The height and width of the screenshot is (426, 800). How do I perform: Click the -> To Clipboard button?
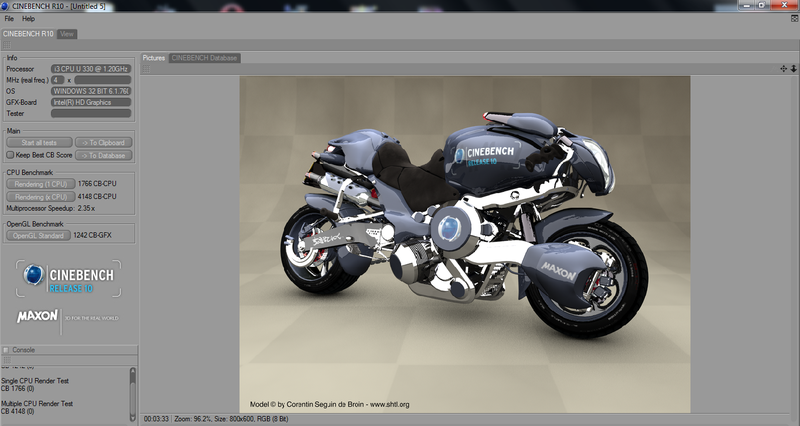(x=104, y=142)
